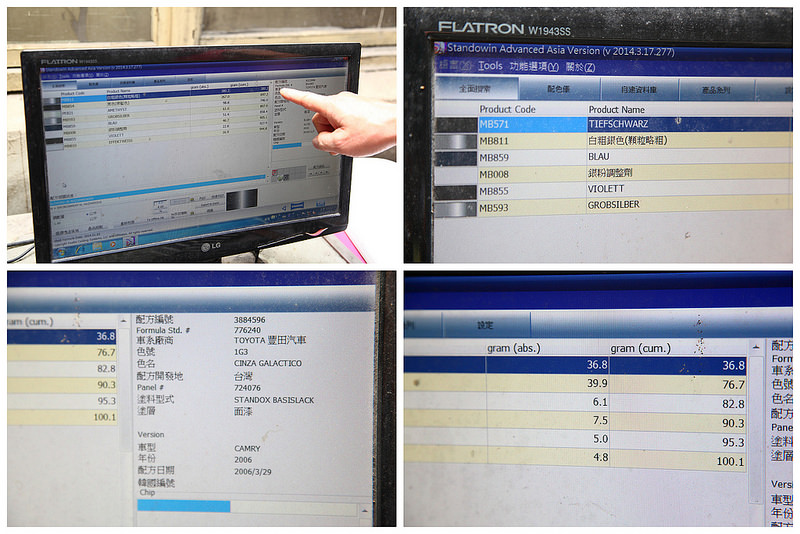The height and width of the screenshot is (534, 800).
Task: Click the formula number 3884596
Action: pos(249,320)
